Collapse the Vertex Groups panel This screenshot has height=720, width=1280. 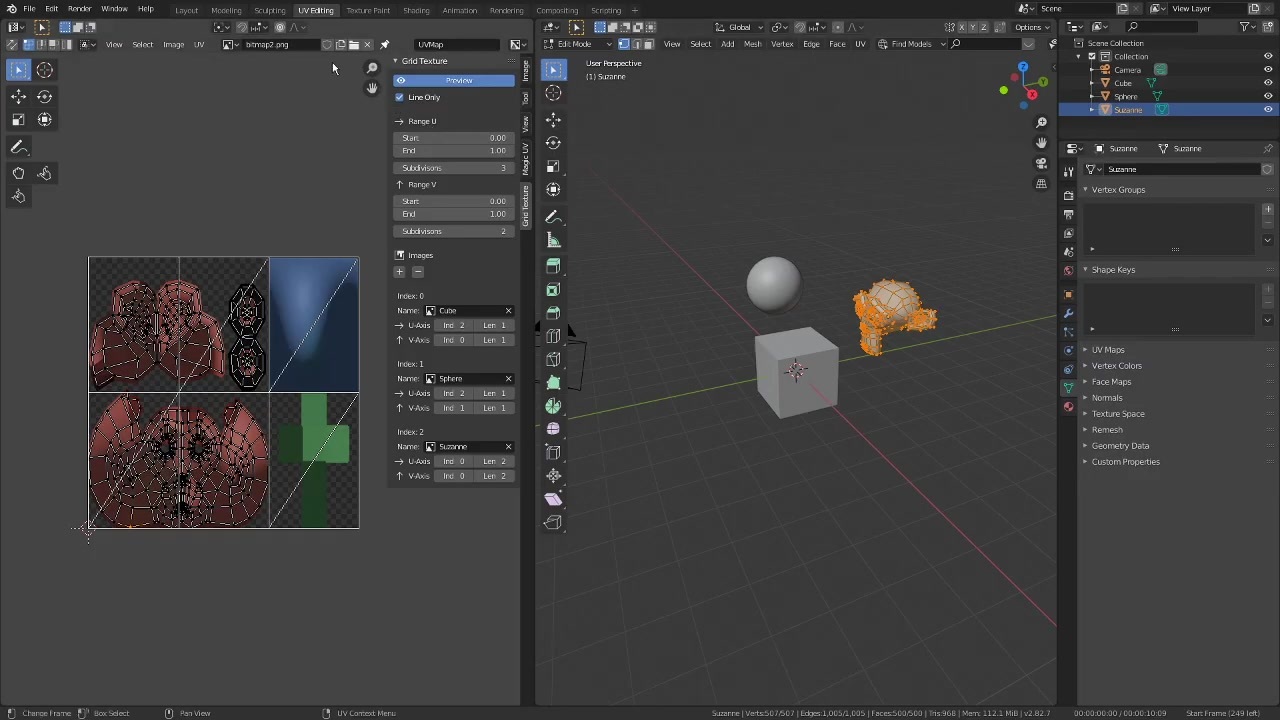pos(1085,190)
